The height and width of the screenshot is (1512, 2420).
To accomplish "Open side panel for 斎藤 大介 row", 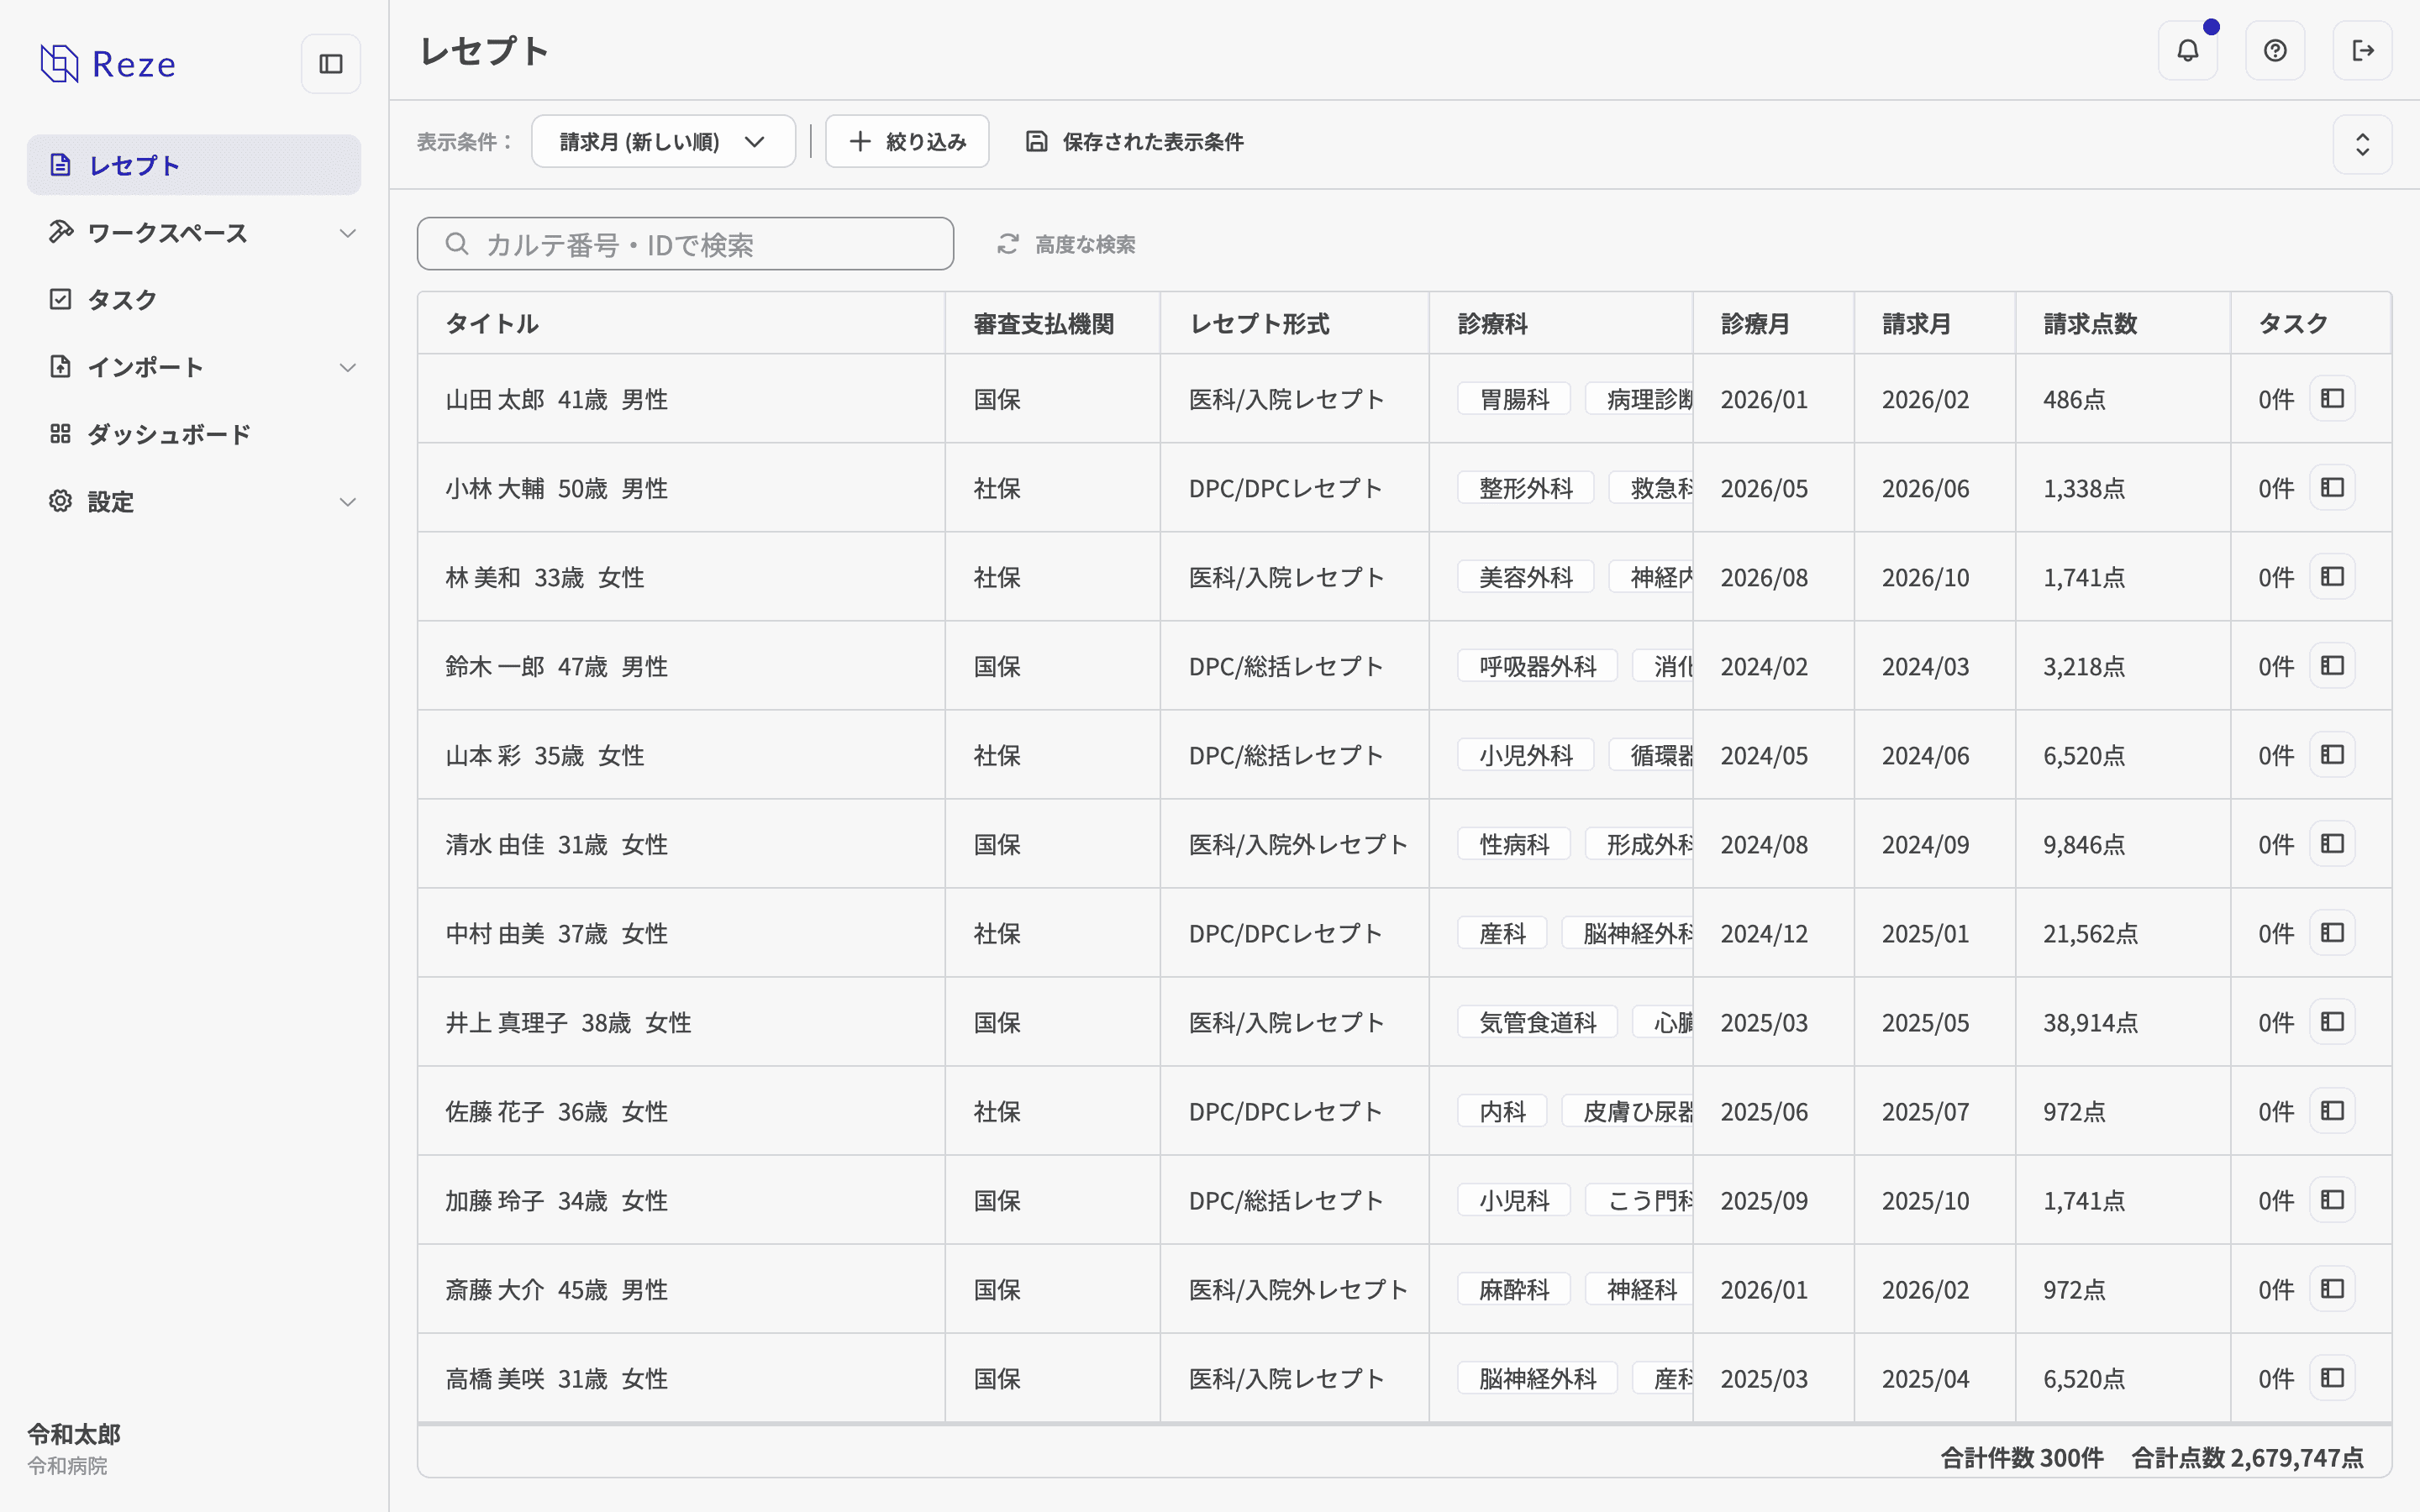I will (x=2332, y=1289).
